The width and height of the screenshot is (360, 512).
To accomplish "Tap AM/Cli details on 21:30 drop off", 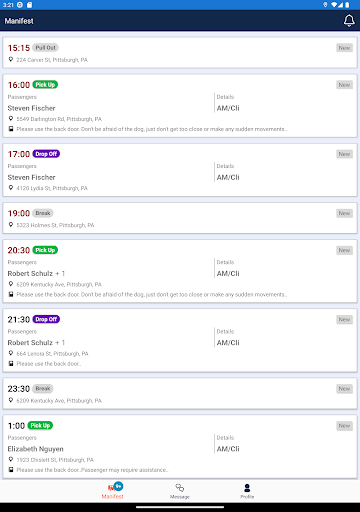I will pyautogui.click(x=228, y=343).
